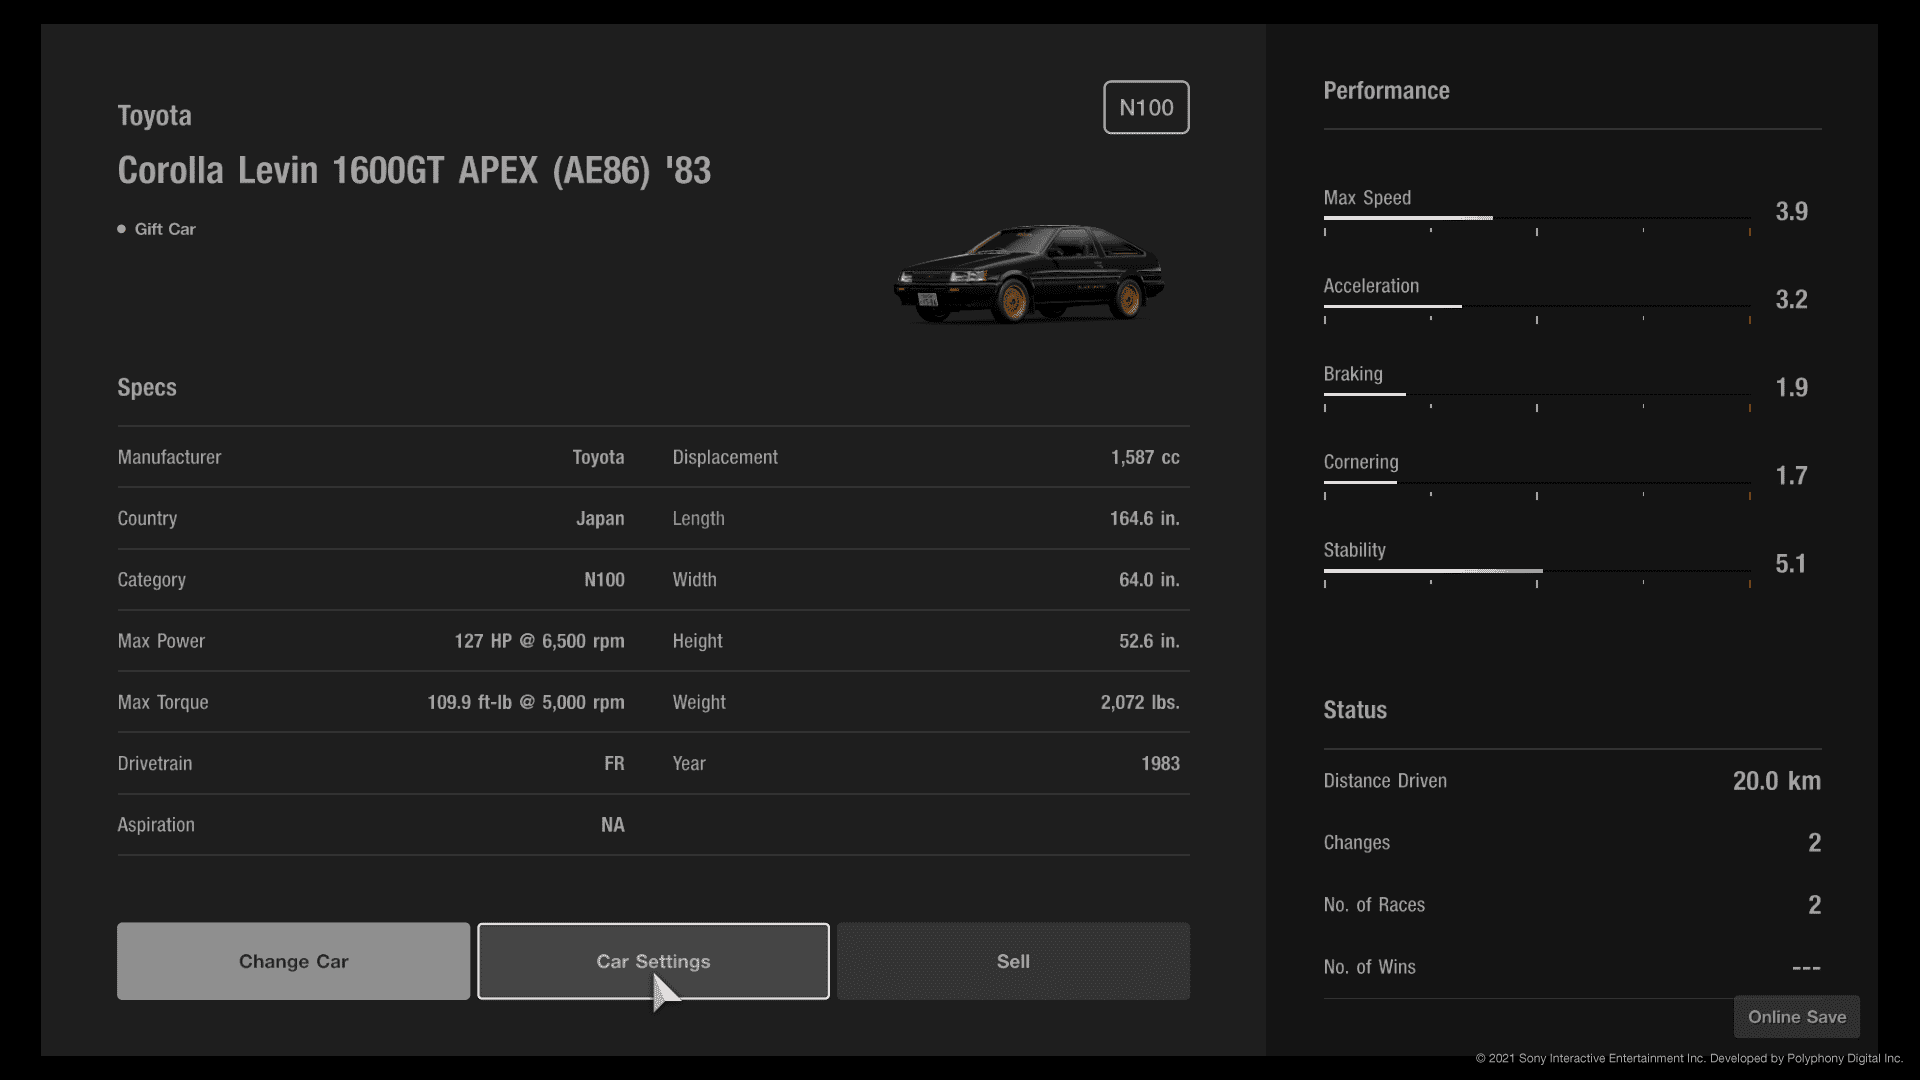The height and width of the screenshot is (1080, 1920).
Task: Click Max Power value 127 HP
Action: coord(539,641)
